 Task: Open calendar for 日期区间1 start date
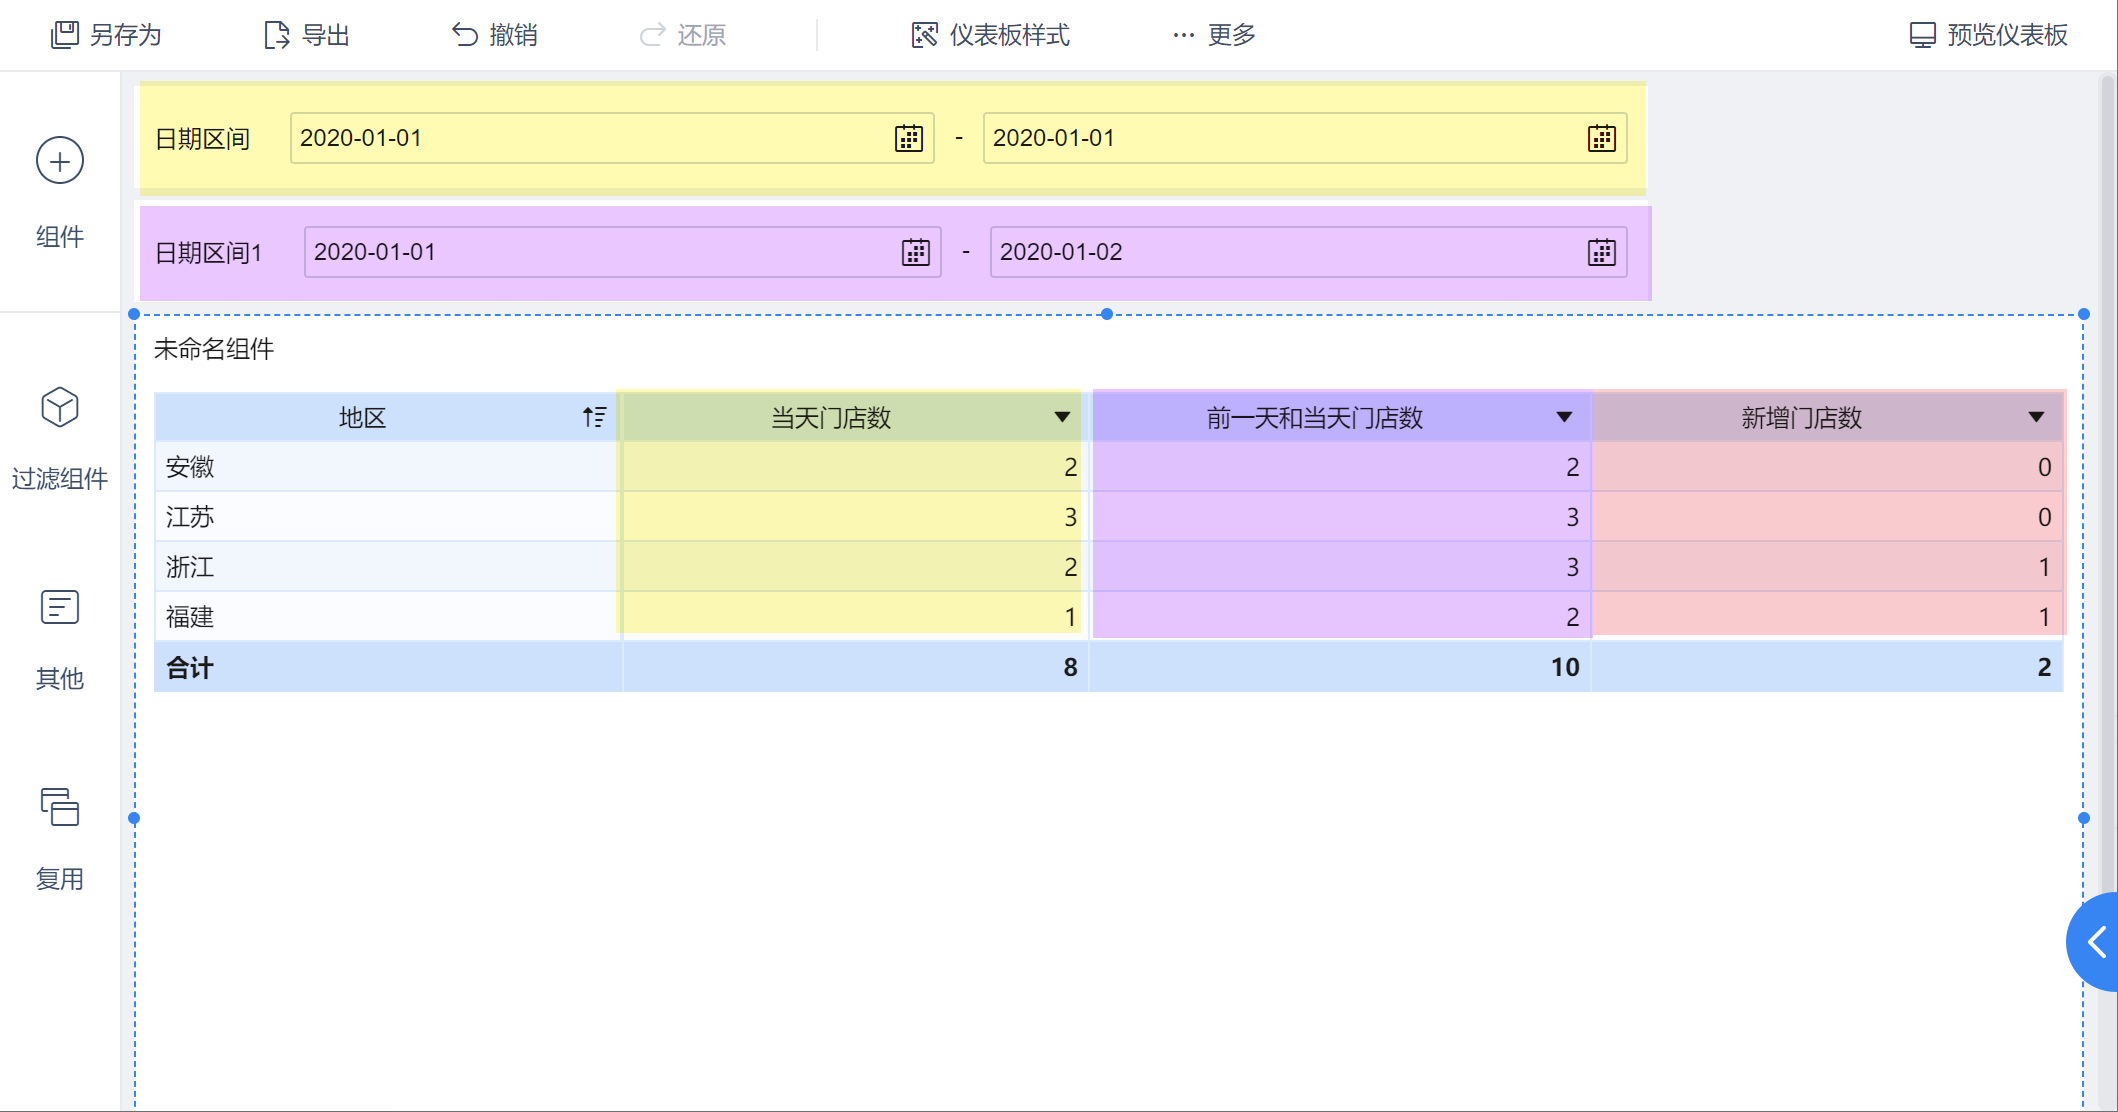[915, 252]
